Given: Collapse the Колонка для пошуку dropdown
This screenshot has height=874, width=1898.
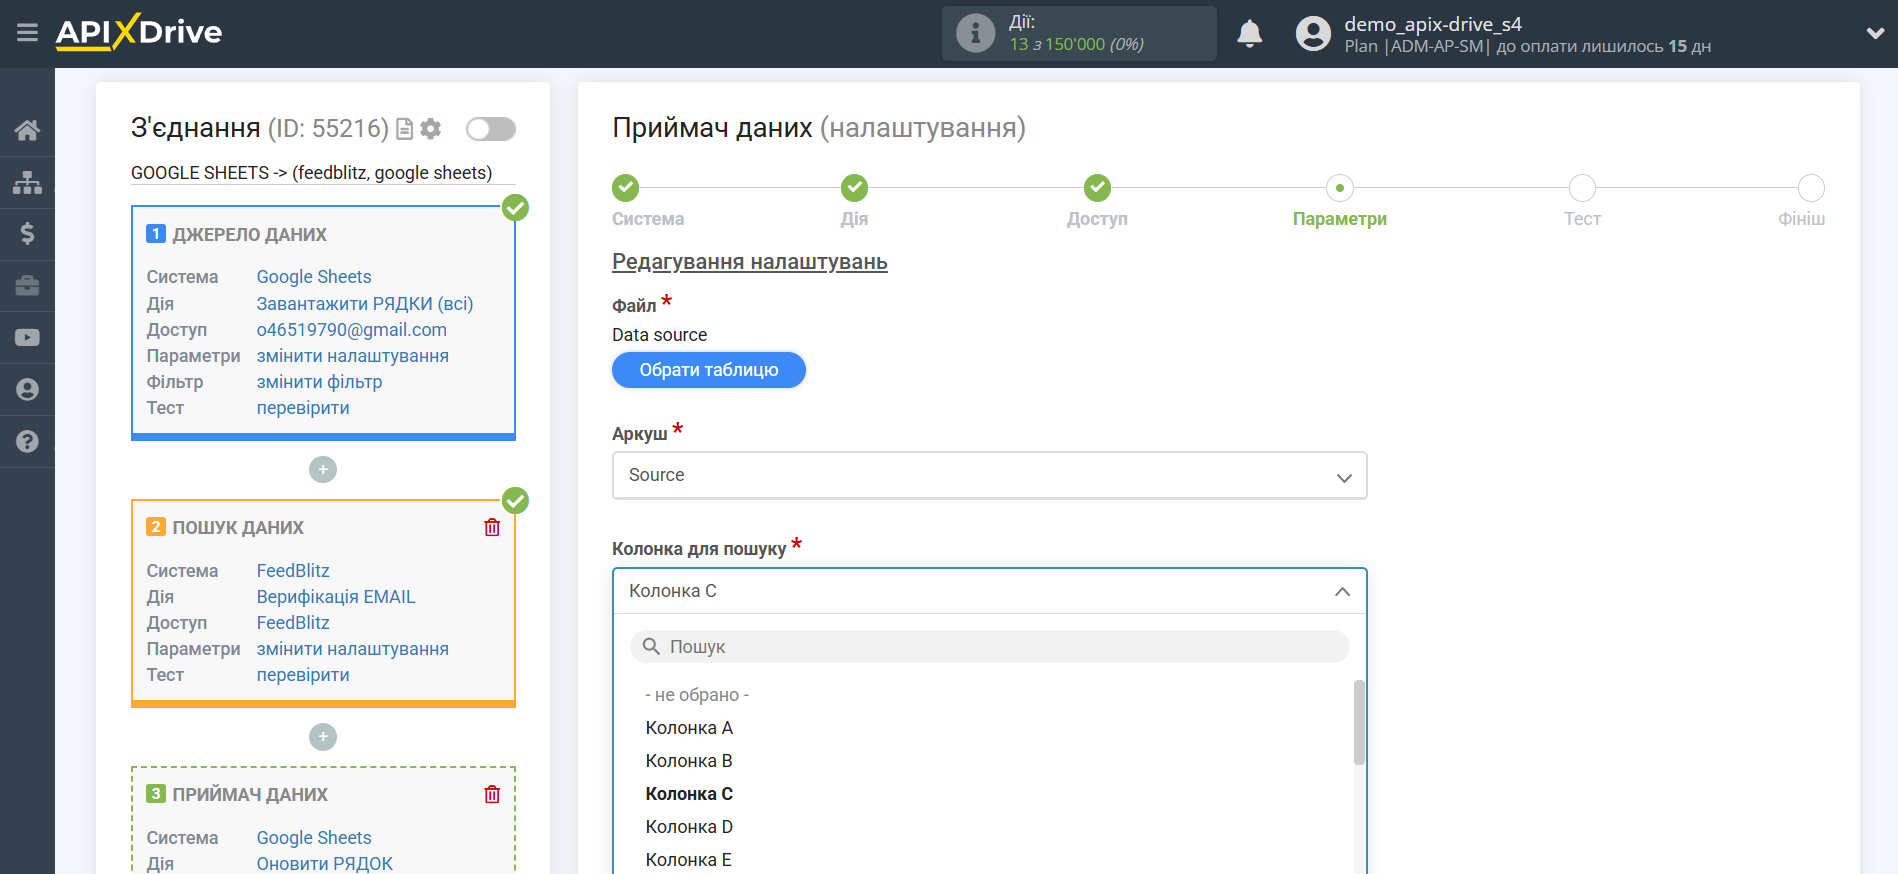Looking at the screenshot, I should (989, 591).
